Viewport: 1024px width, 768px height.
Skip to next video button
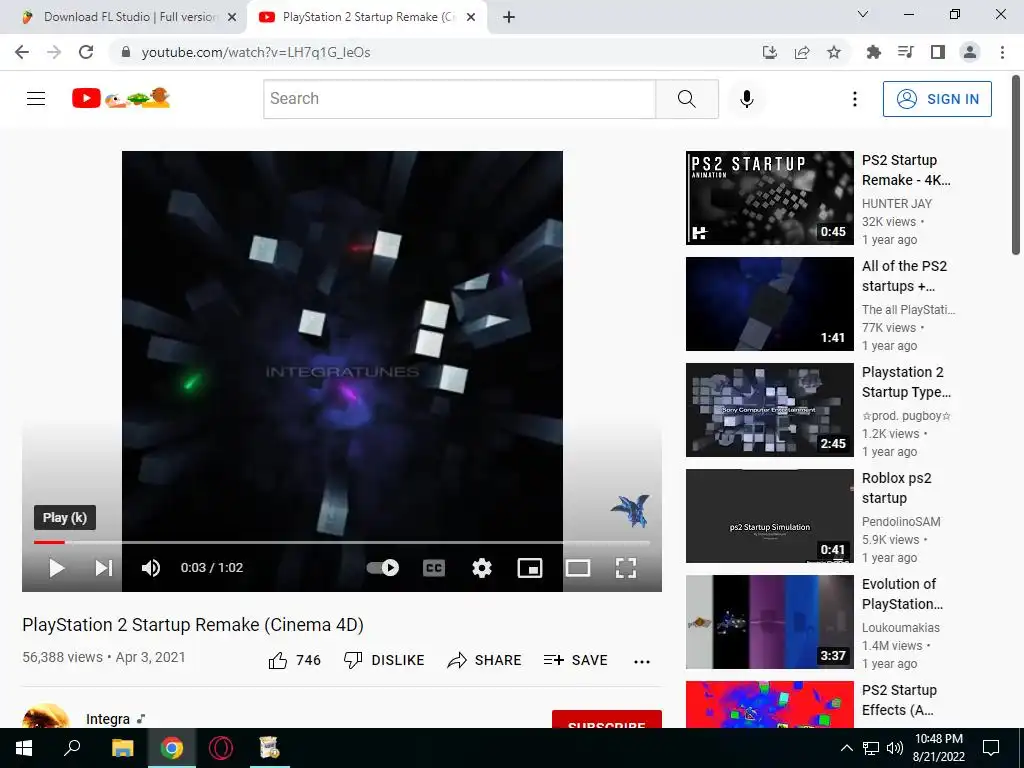[104, 568]
